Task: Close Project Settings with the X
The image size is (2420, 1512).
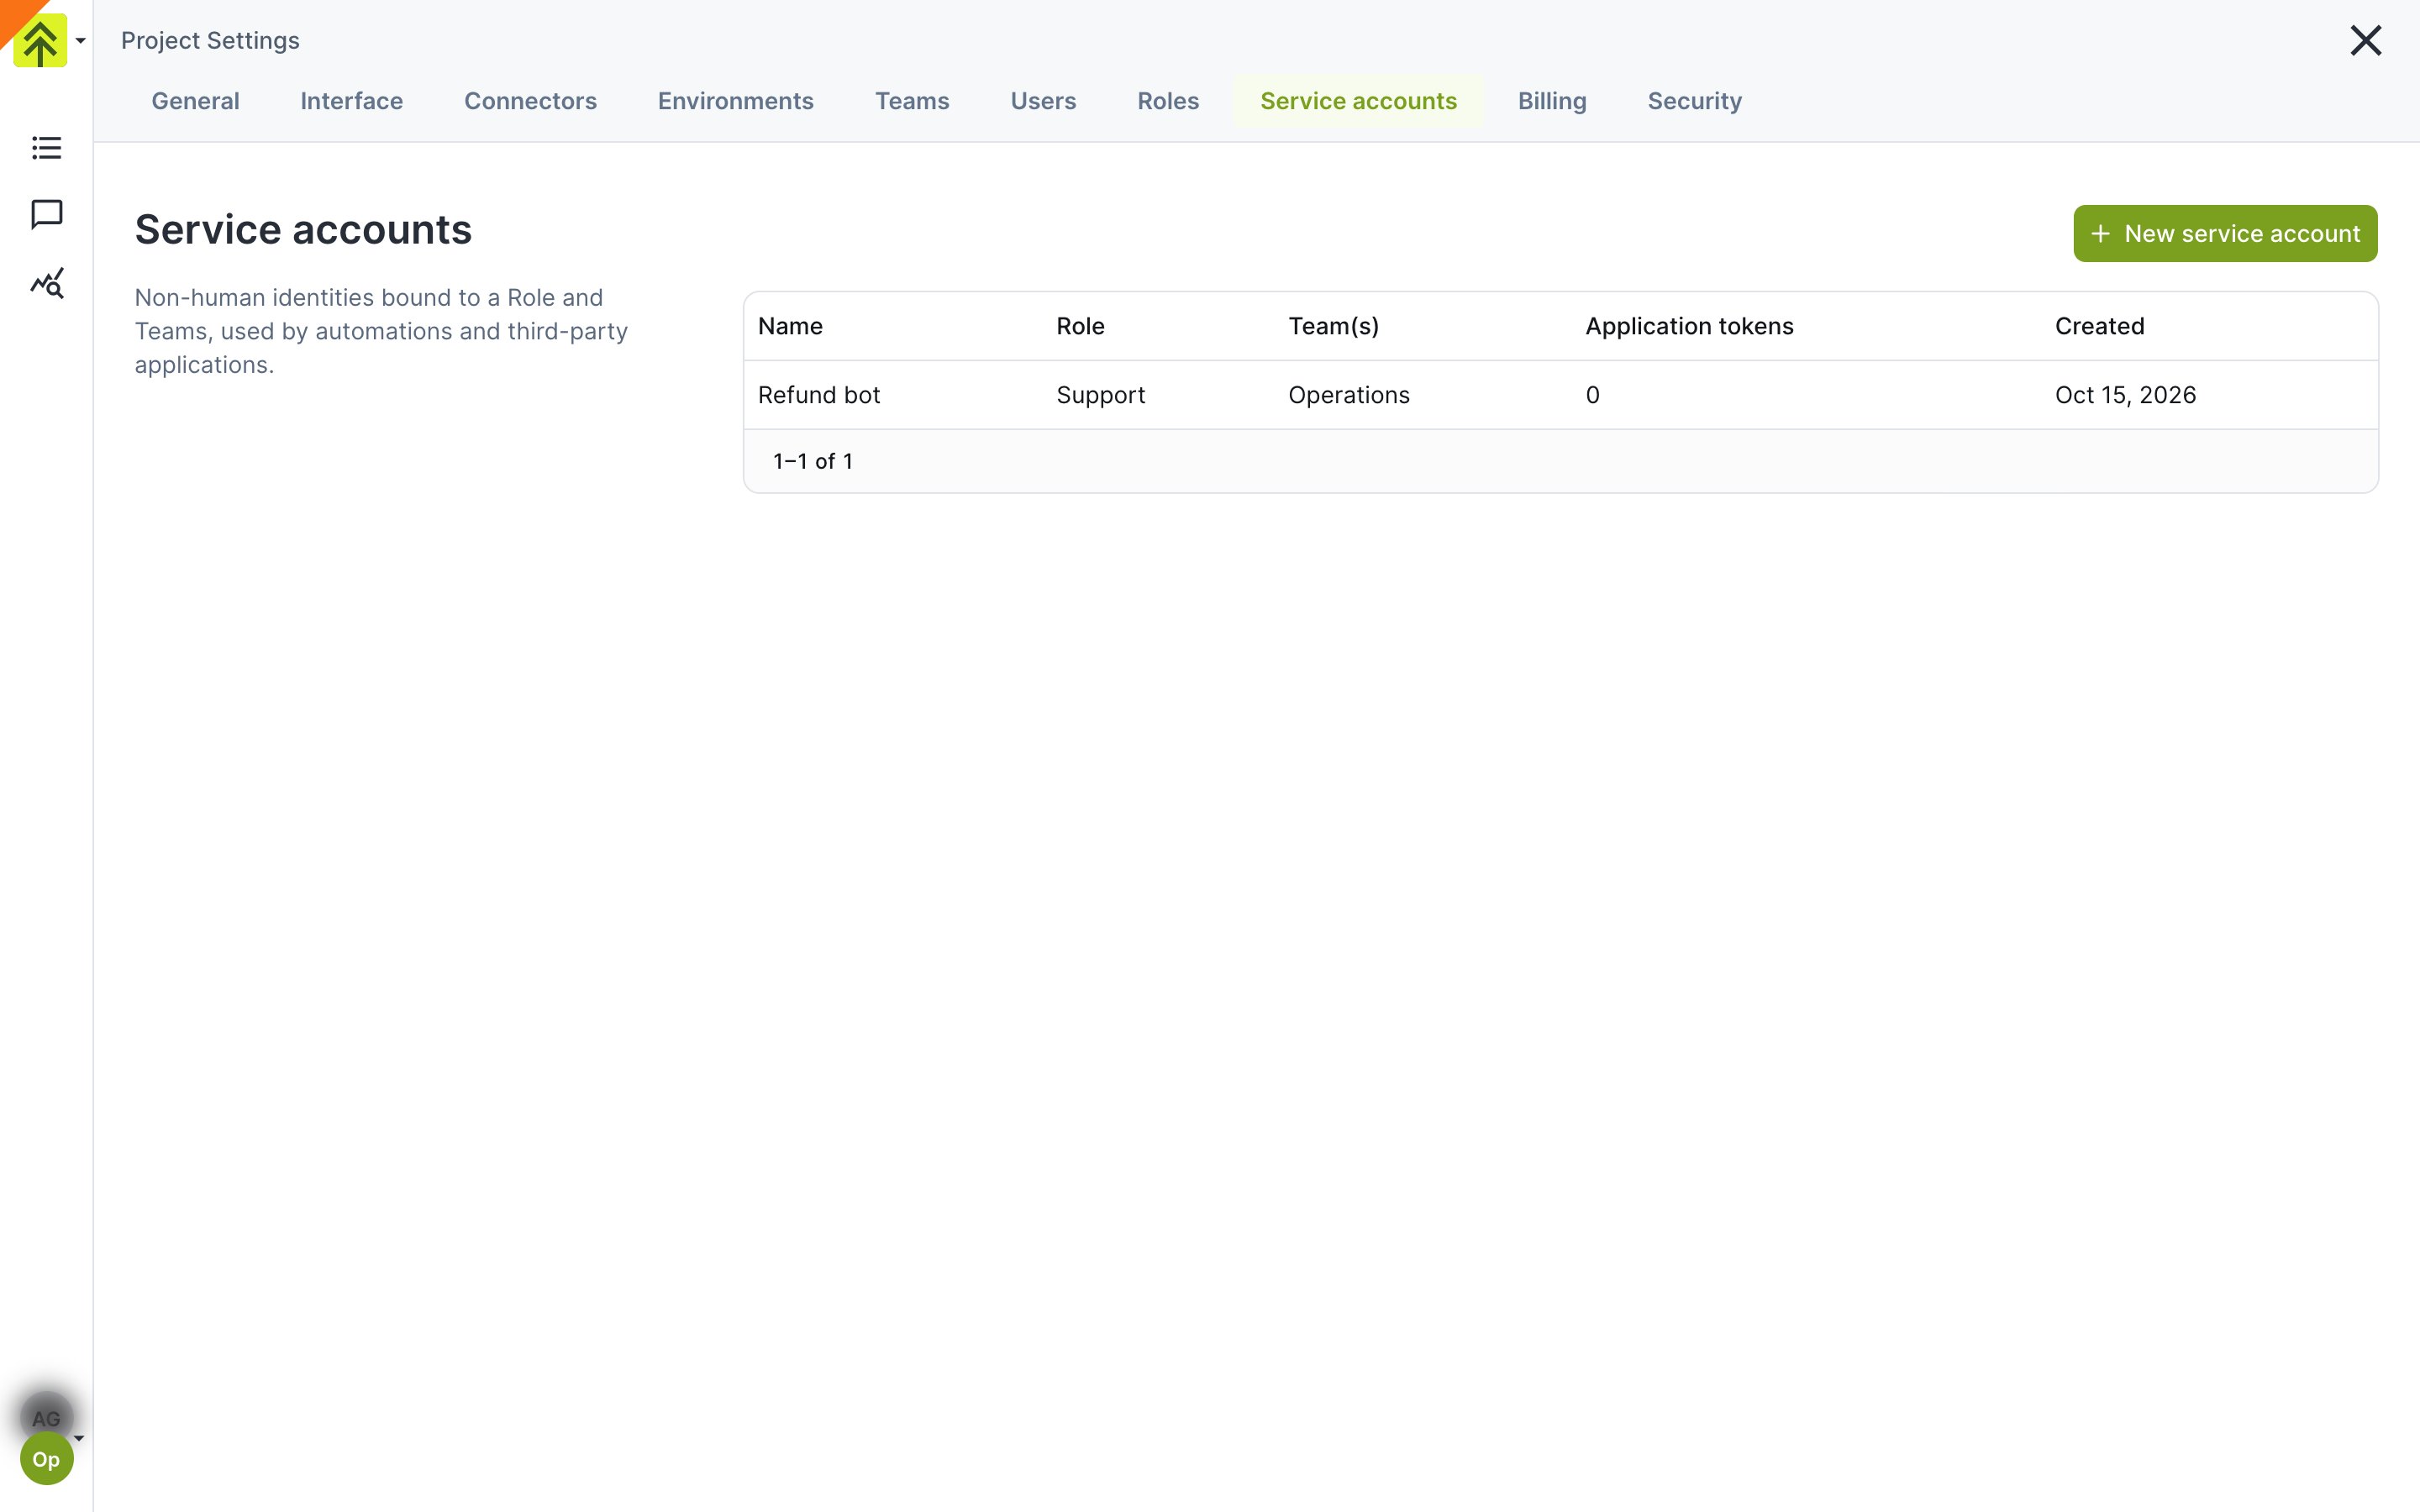Action: tap(2365, 41)
